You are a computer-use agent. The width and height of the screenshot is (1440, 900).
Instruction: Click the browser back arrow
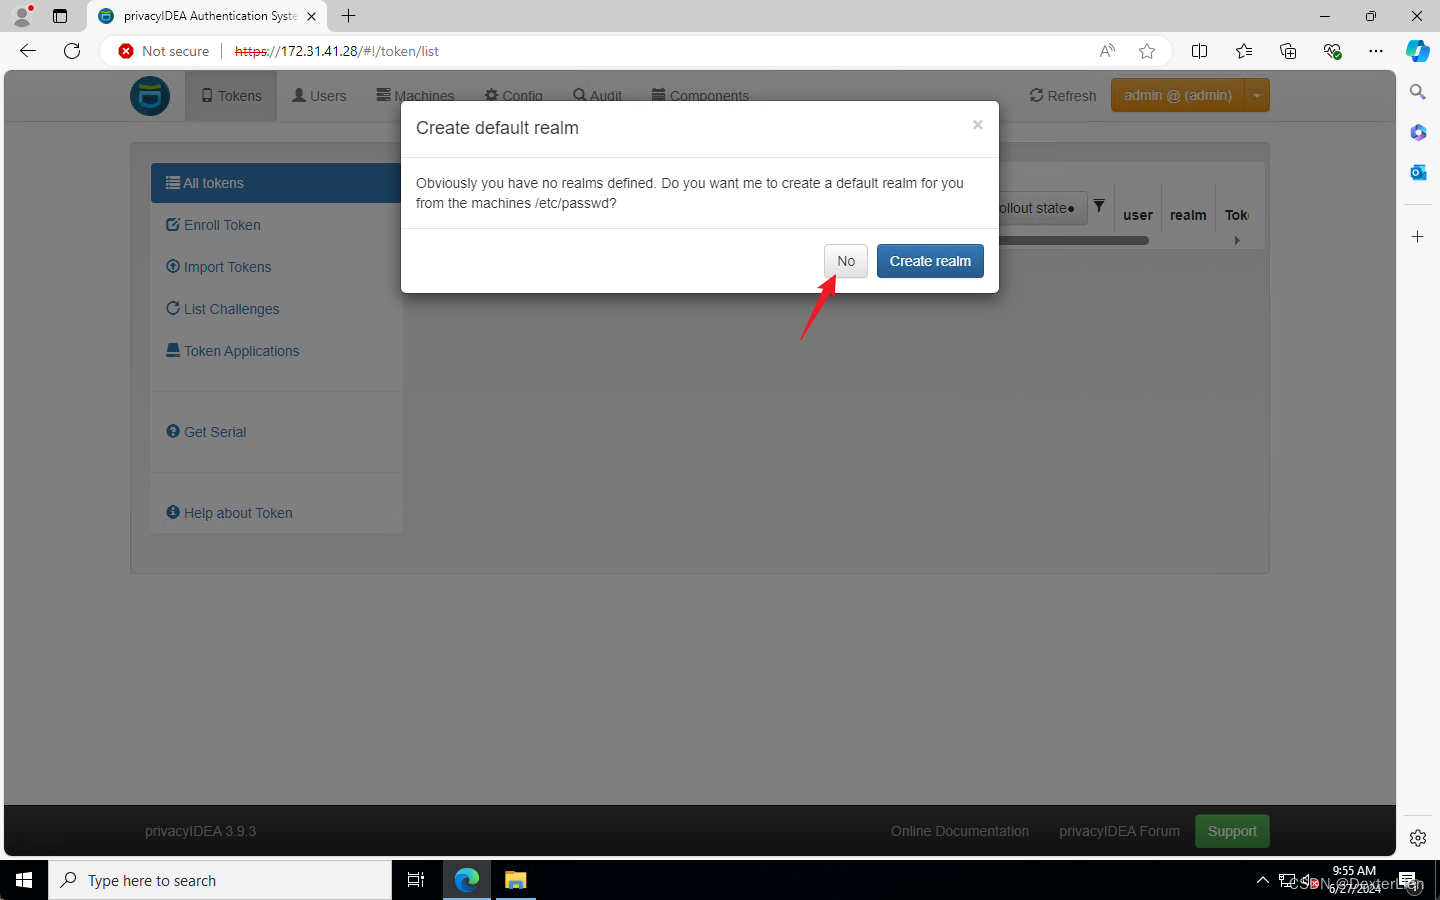point(28,51)
